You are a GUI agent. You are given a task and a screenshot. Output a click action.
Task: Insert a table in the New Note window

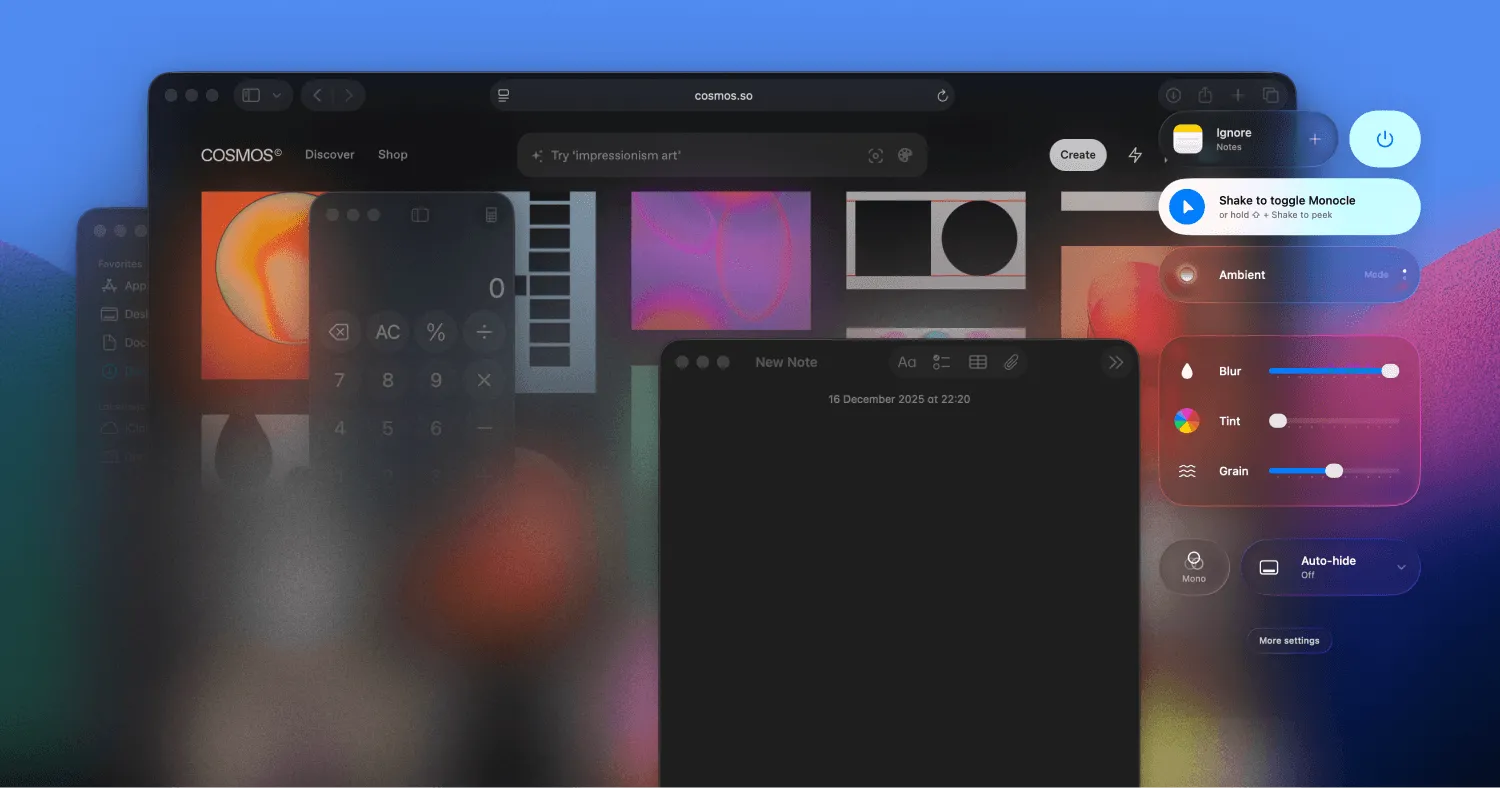point(978,362)
